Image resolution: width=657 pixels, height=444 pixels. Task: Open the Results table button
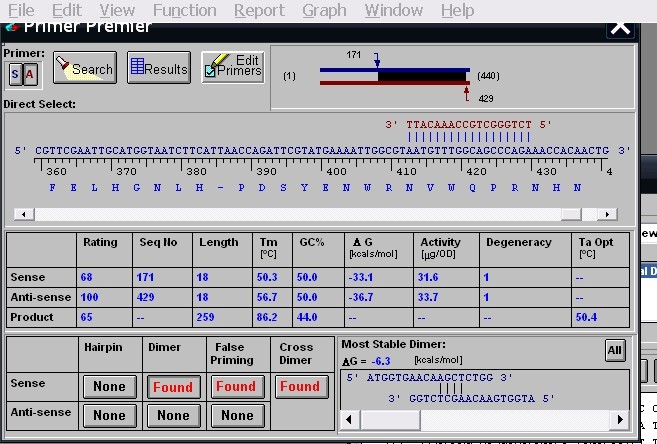click(x=159, y=67)
